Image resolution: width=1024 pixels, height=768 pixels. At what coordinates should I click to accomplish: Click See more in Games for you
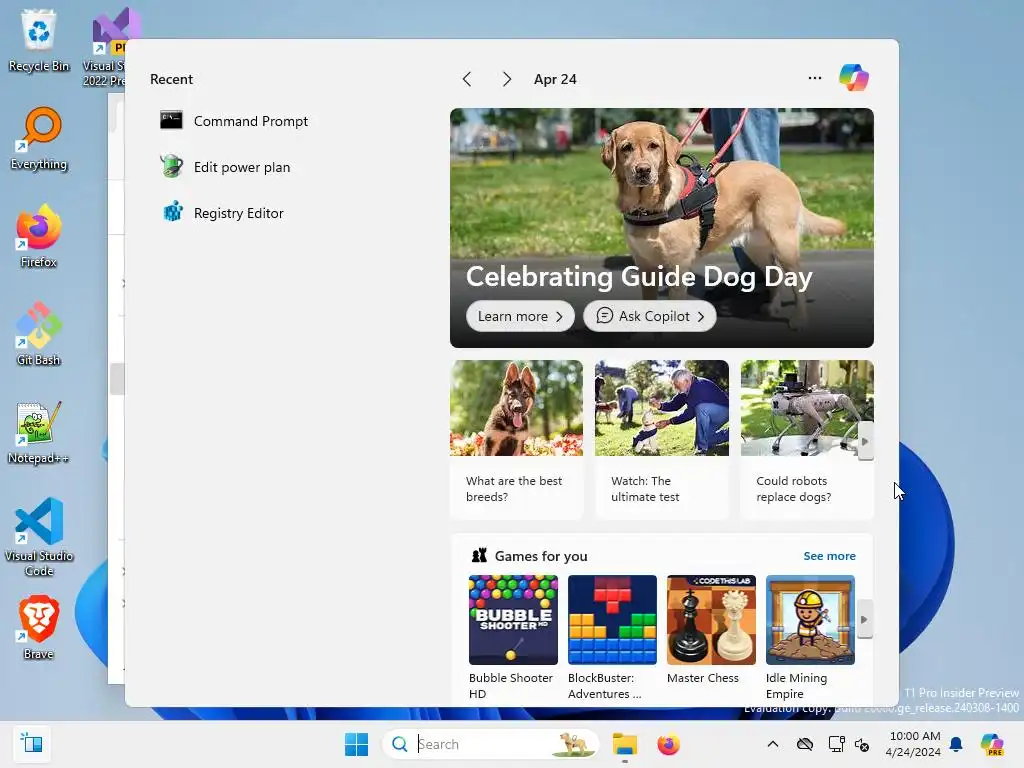point(829,556)
